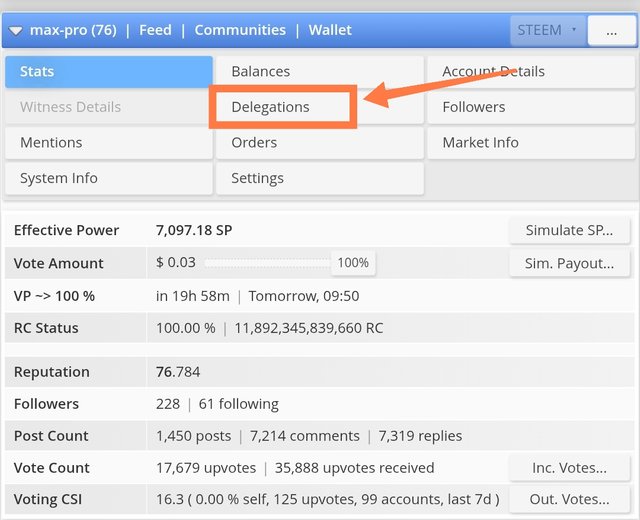This screenshot has width=640, height=520.
Task: Click the Followers row label in stats
Action: point(46,404)
